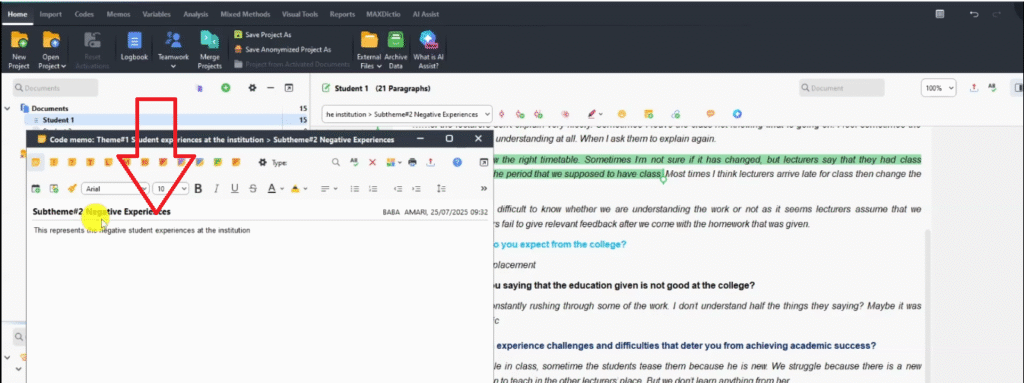The image size is (1024, 383).
Task: Click the format painter brush icon
Action: (72, 189)
